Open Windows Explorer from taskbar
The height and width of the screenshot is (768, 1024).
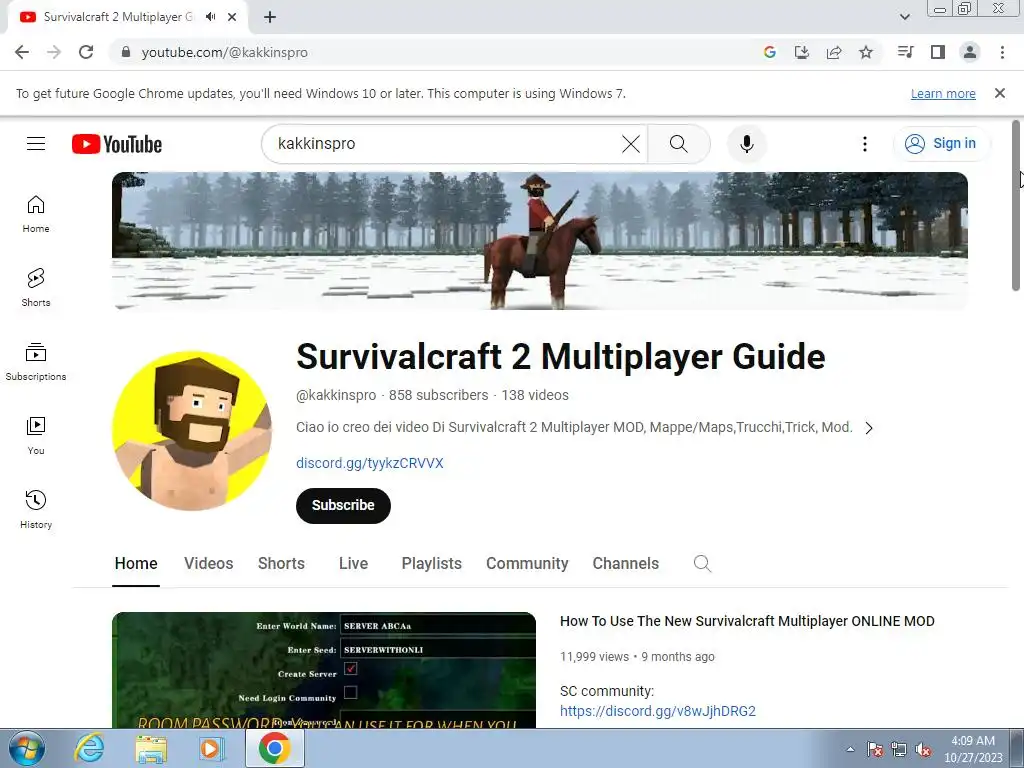[x=151, y=749]
